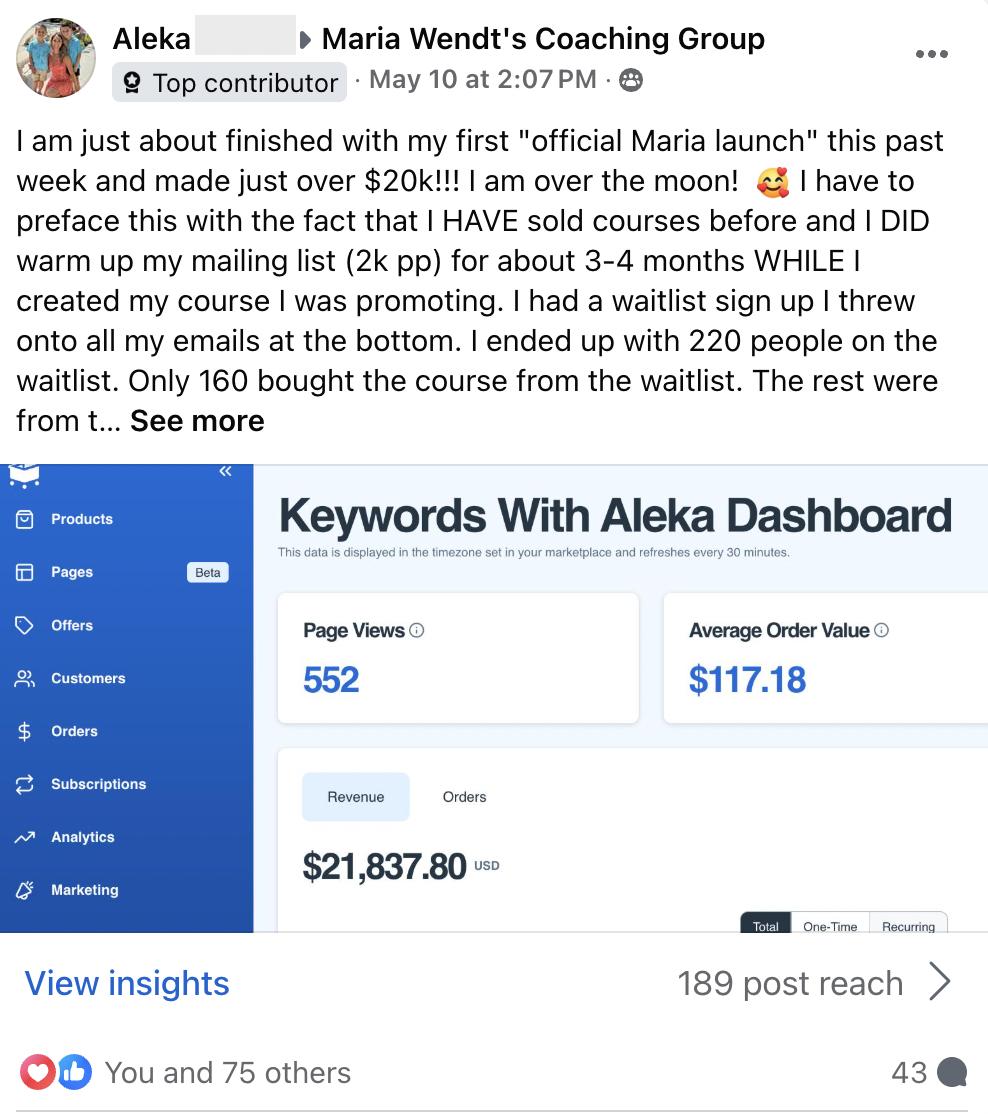Click the 43 comments bubble icon
The image size is (988, 1114).
pos(952,1073)
